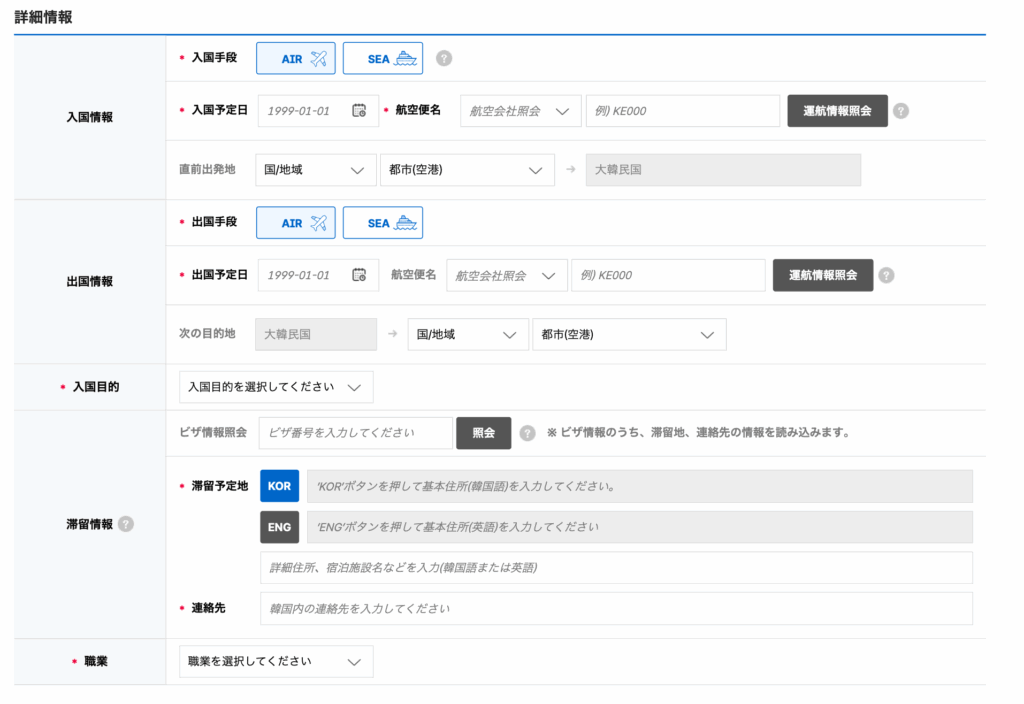The height and width of the screenshot is (704, 1024).
Task: Open 航空会社照会 dropdown in 出国情報 row
Action: coord(507,276)
